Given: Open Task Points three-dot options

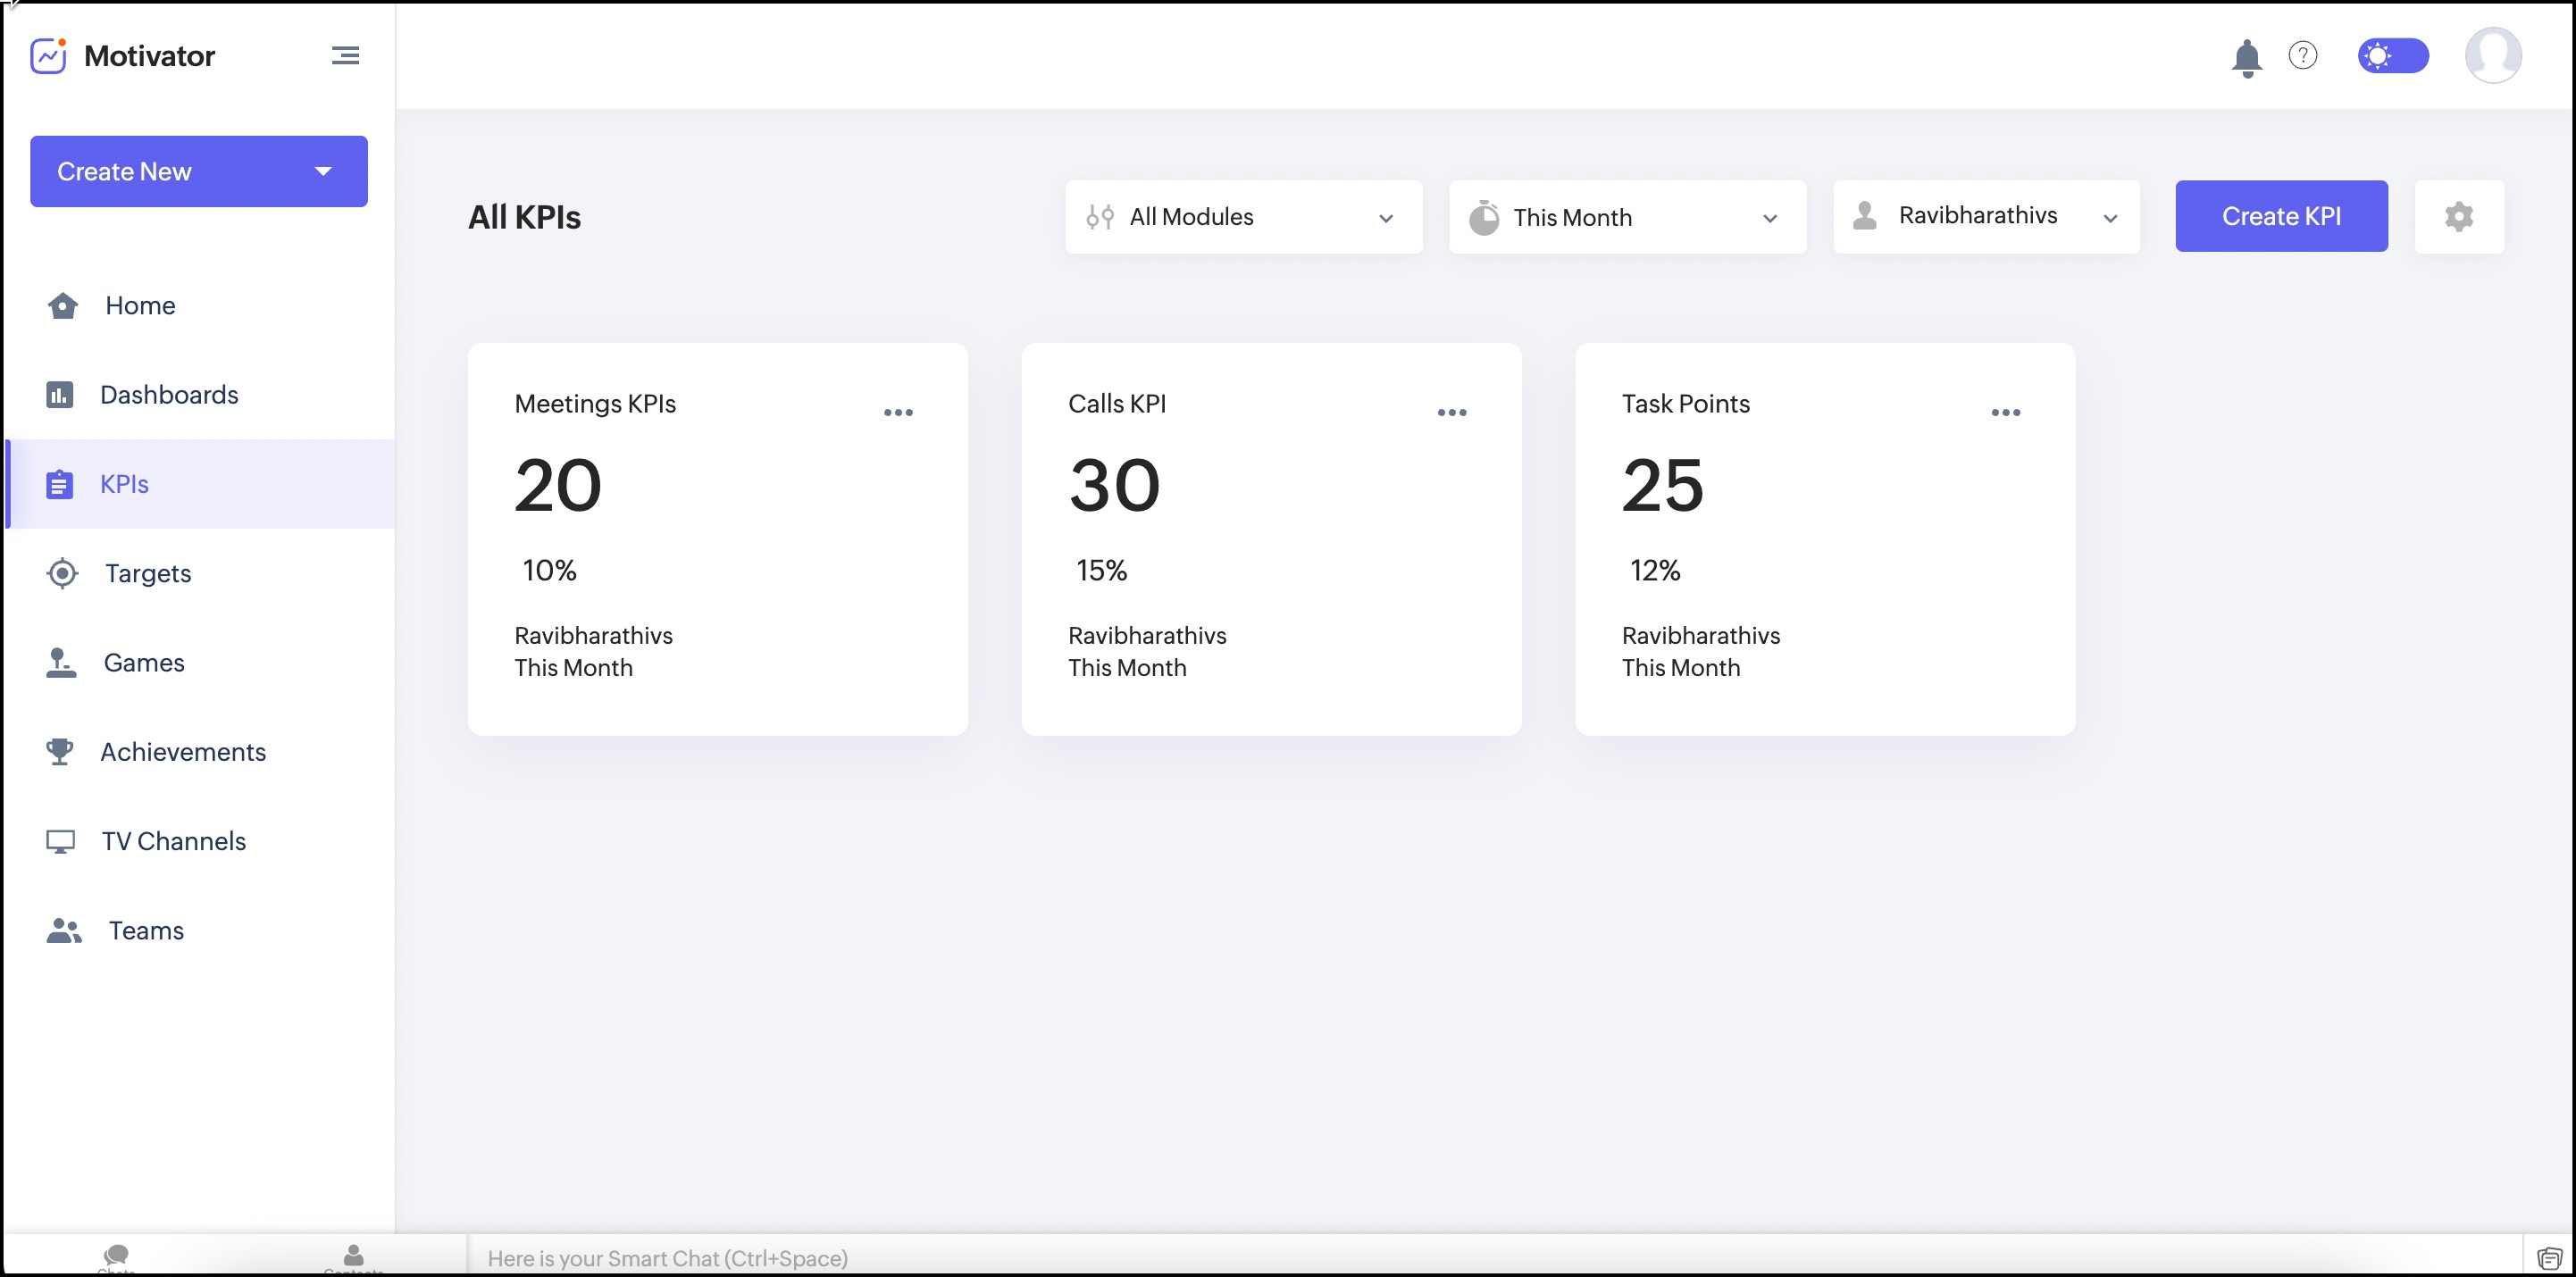Looking at the screenshot, I should pyautogui.click(x=2005, y=412).
